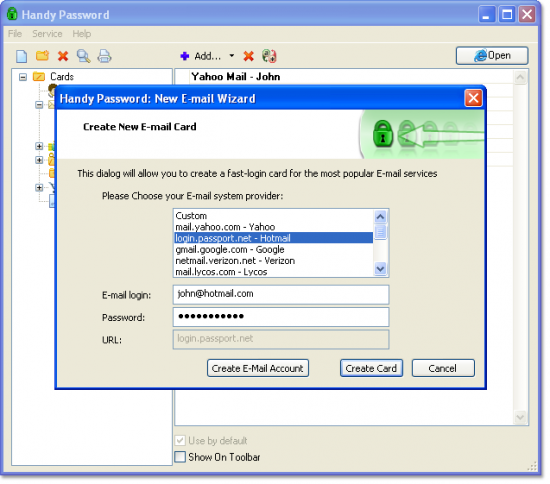Click provider list scroll down arrow
The height and width of the screenshot is (484, 550).
click(381, 269)
